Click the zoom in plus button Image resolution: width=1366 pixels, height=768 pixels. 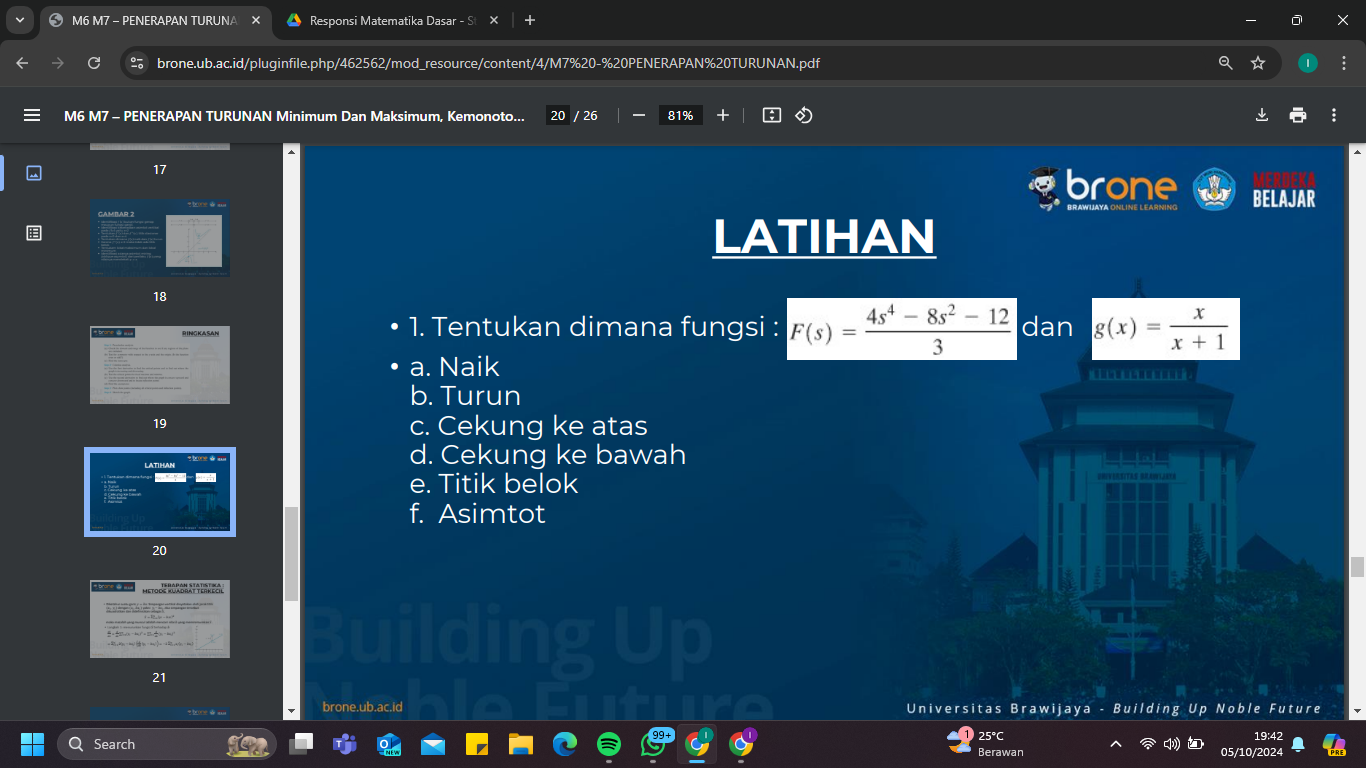click(723, 115)
